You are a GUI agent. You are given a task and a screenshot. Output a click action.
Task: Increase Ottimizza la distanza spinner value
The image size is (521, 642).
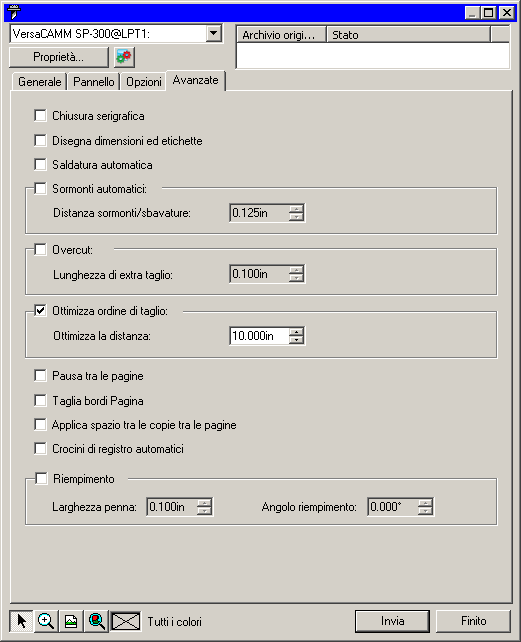[x=296, y=332]
